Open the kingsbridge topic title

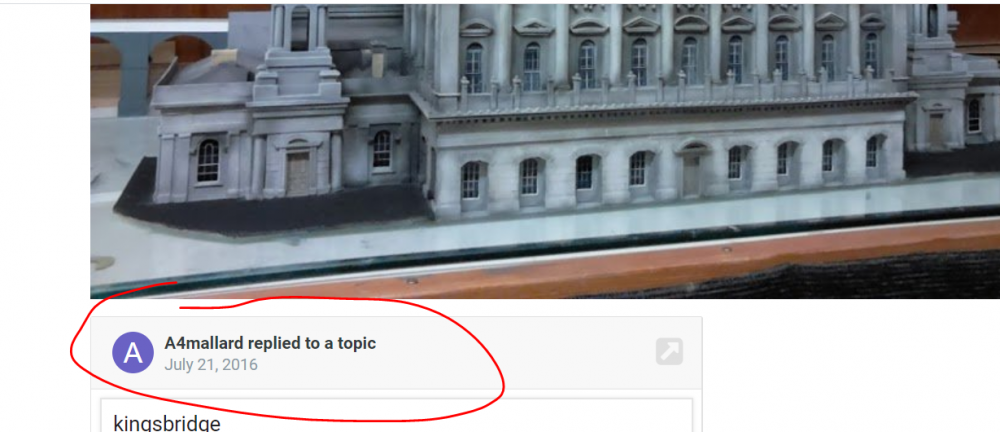point(167,423)
